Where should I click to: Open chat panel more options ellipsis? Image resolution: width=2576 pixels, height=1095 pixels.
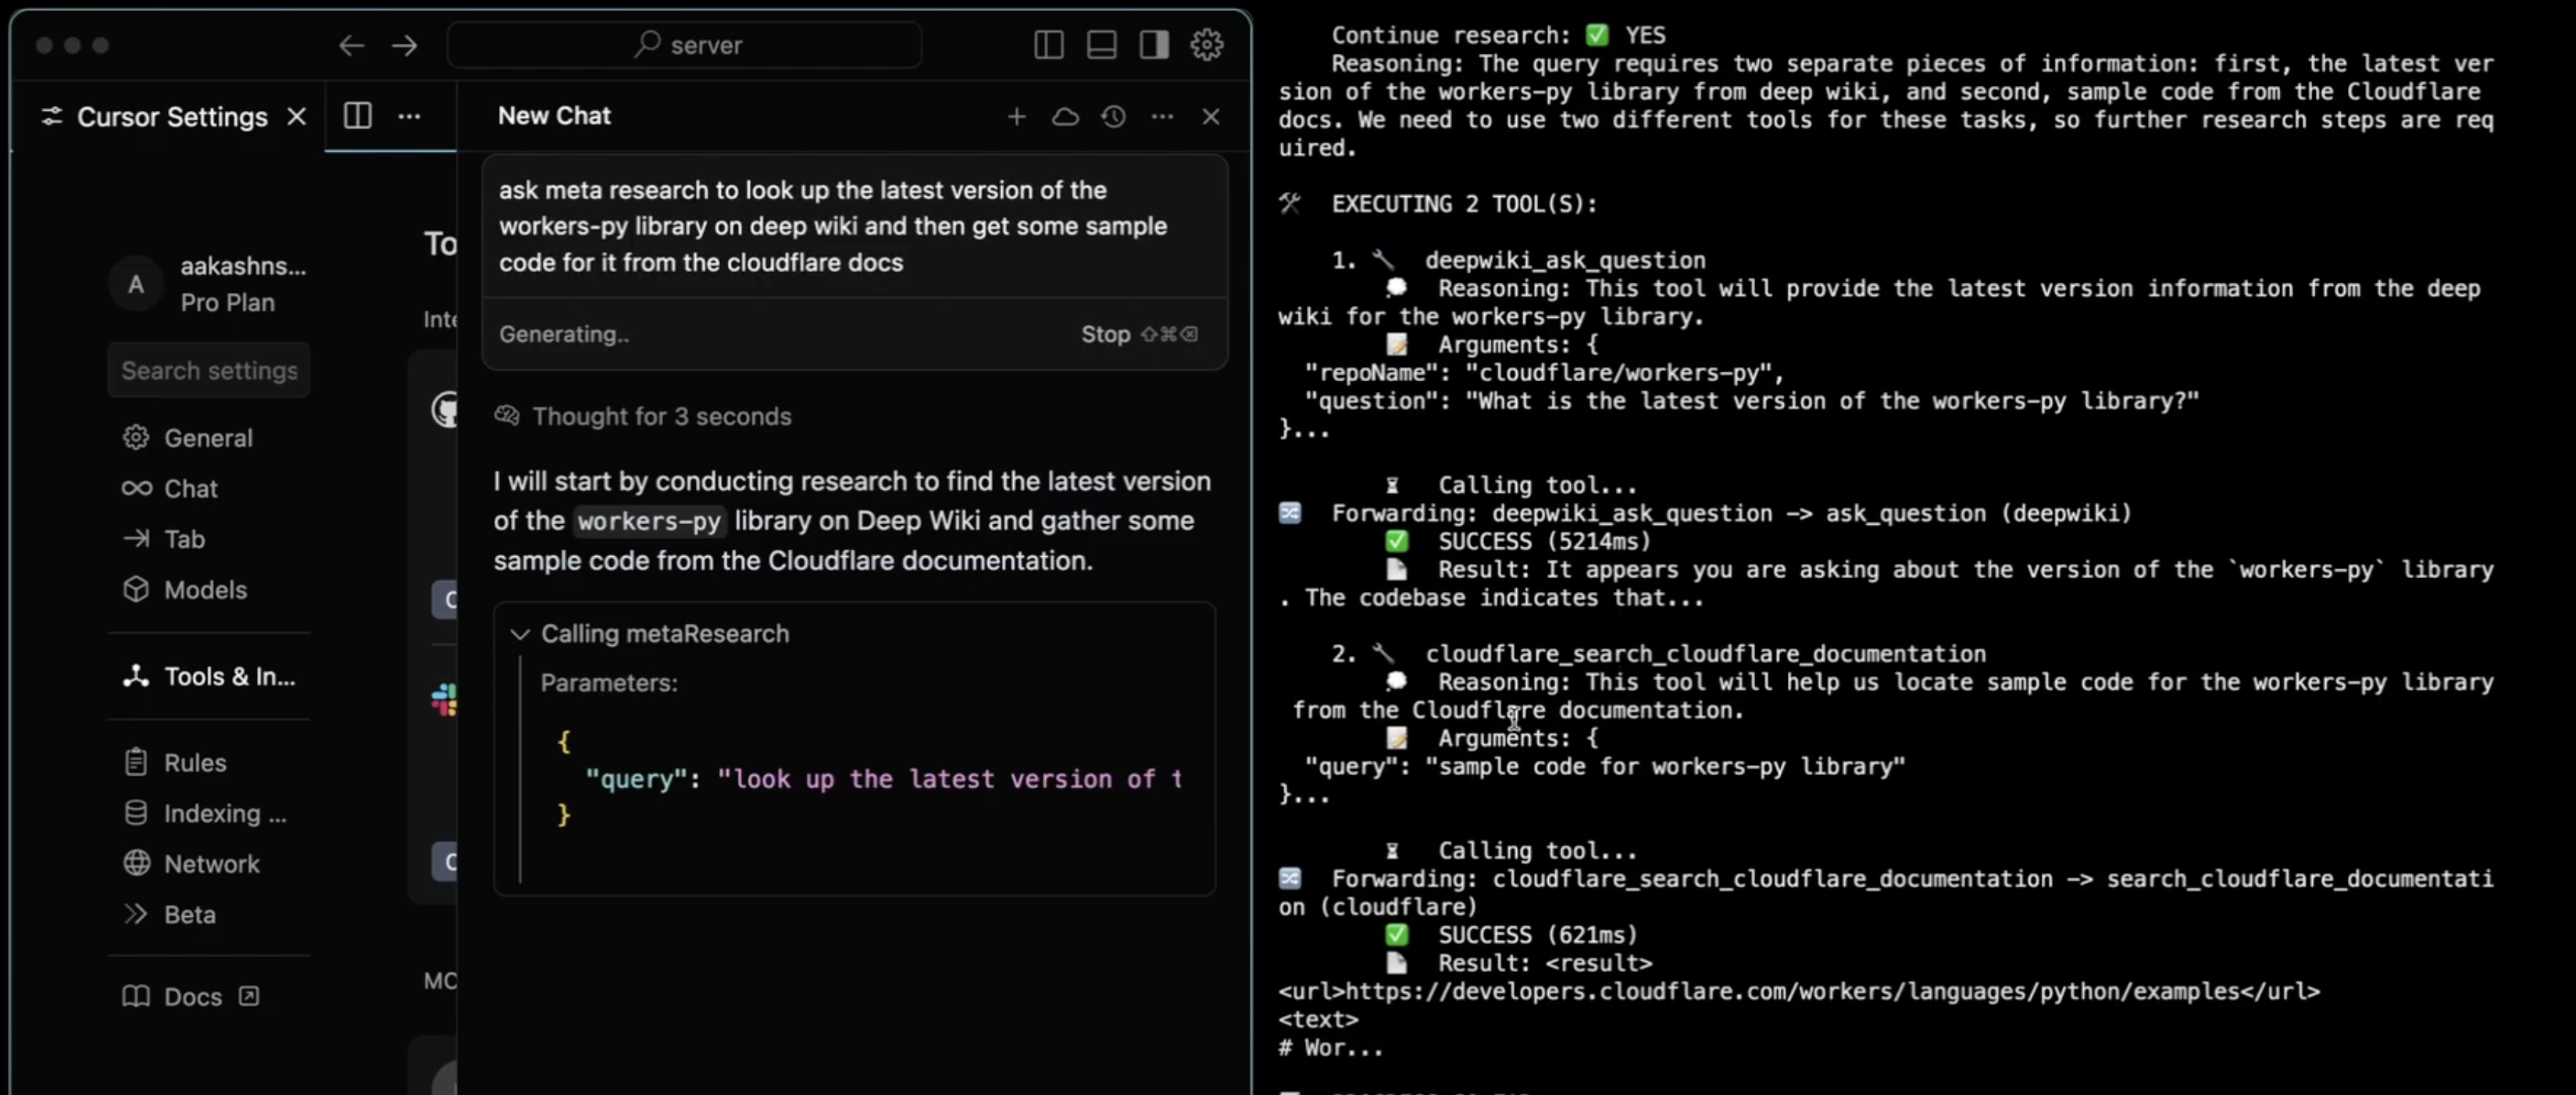[x=1162, y=117]
